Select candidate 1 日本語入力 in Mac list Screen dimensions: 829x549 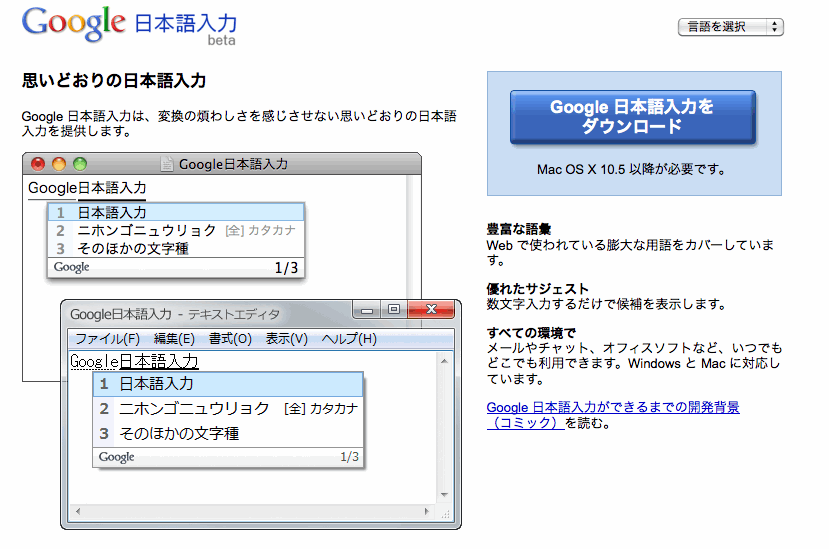click(176, 213)
